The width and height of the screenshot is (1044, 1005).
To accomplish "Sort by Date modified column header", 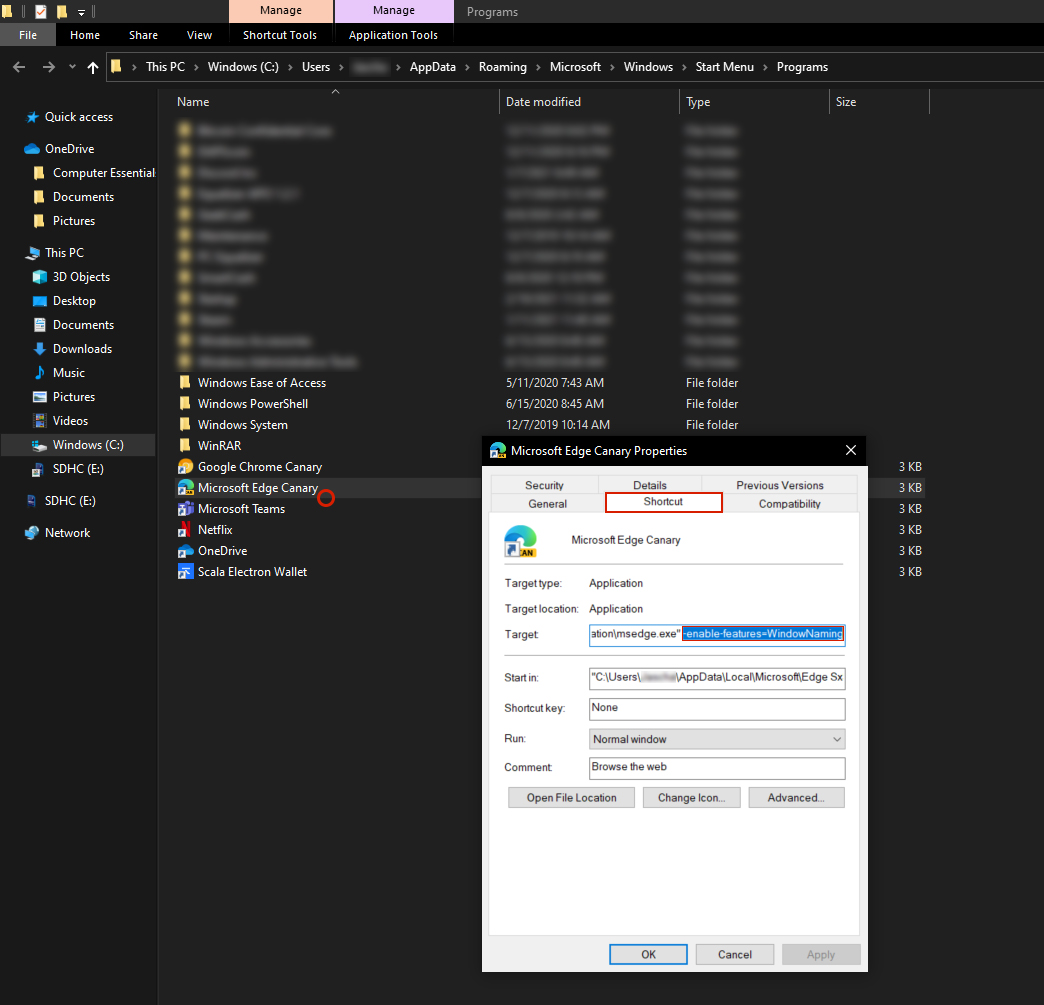I will point(543,102).
